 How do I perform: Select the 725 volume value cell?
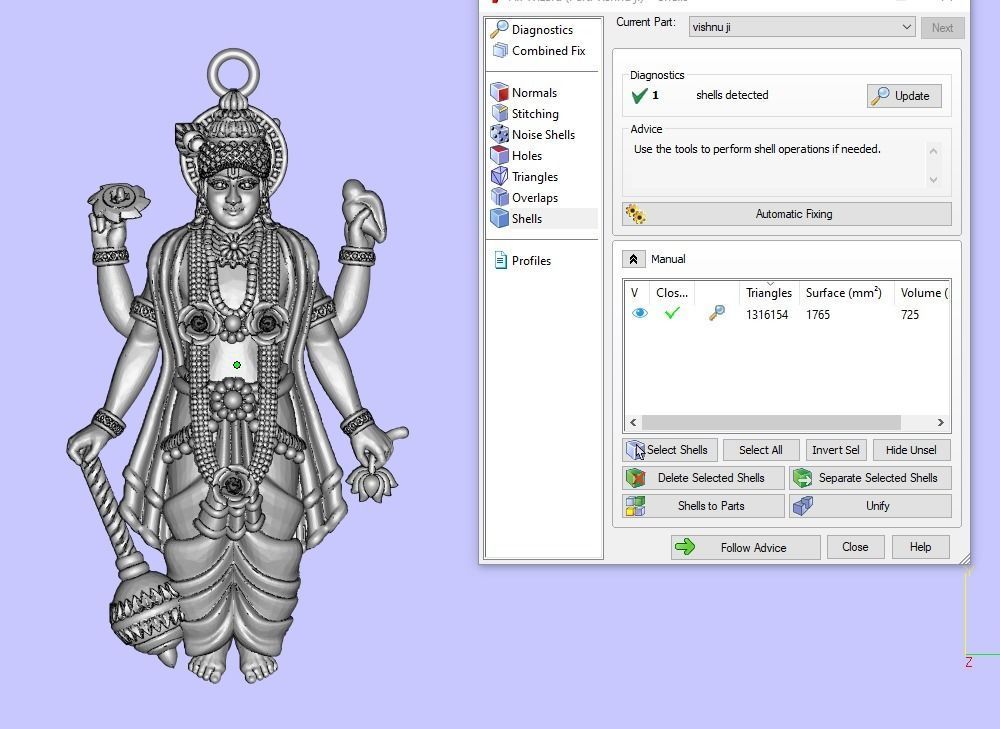click(909, 314)
